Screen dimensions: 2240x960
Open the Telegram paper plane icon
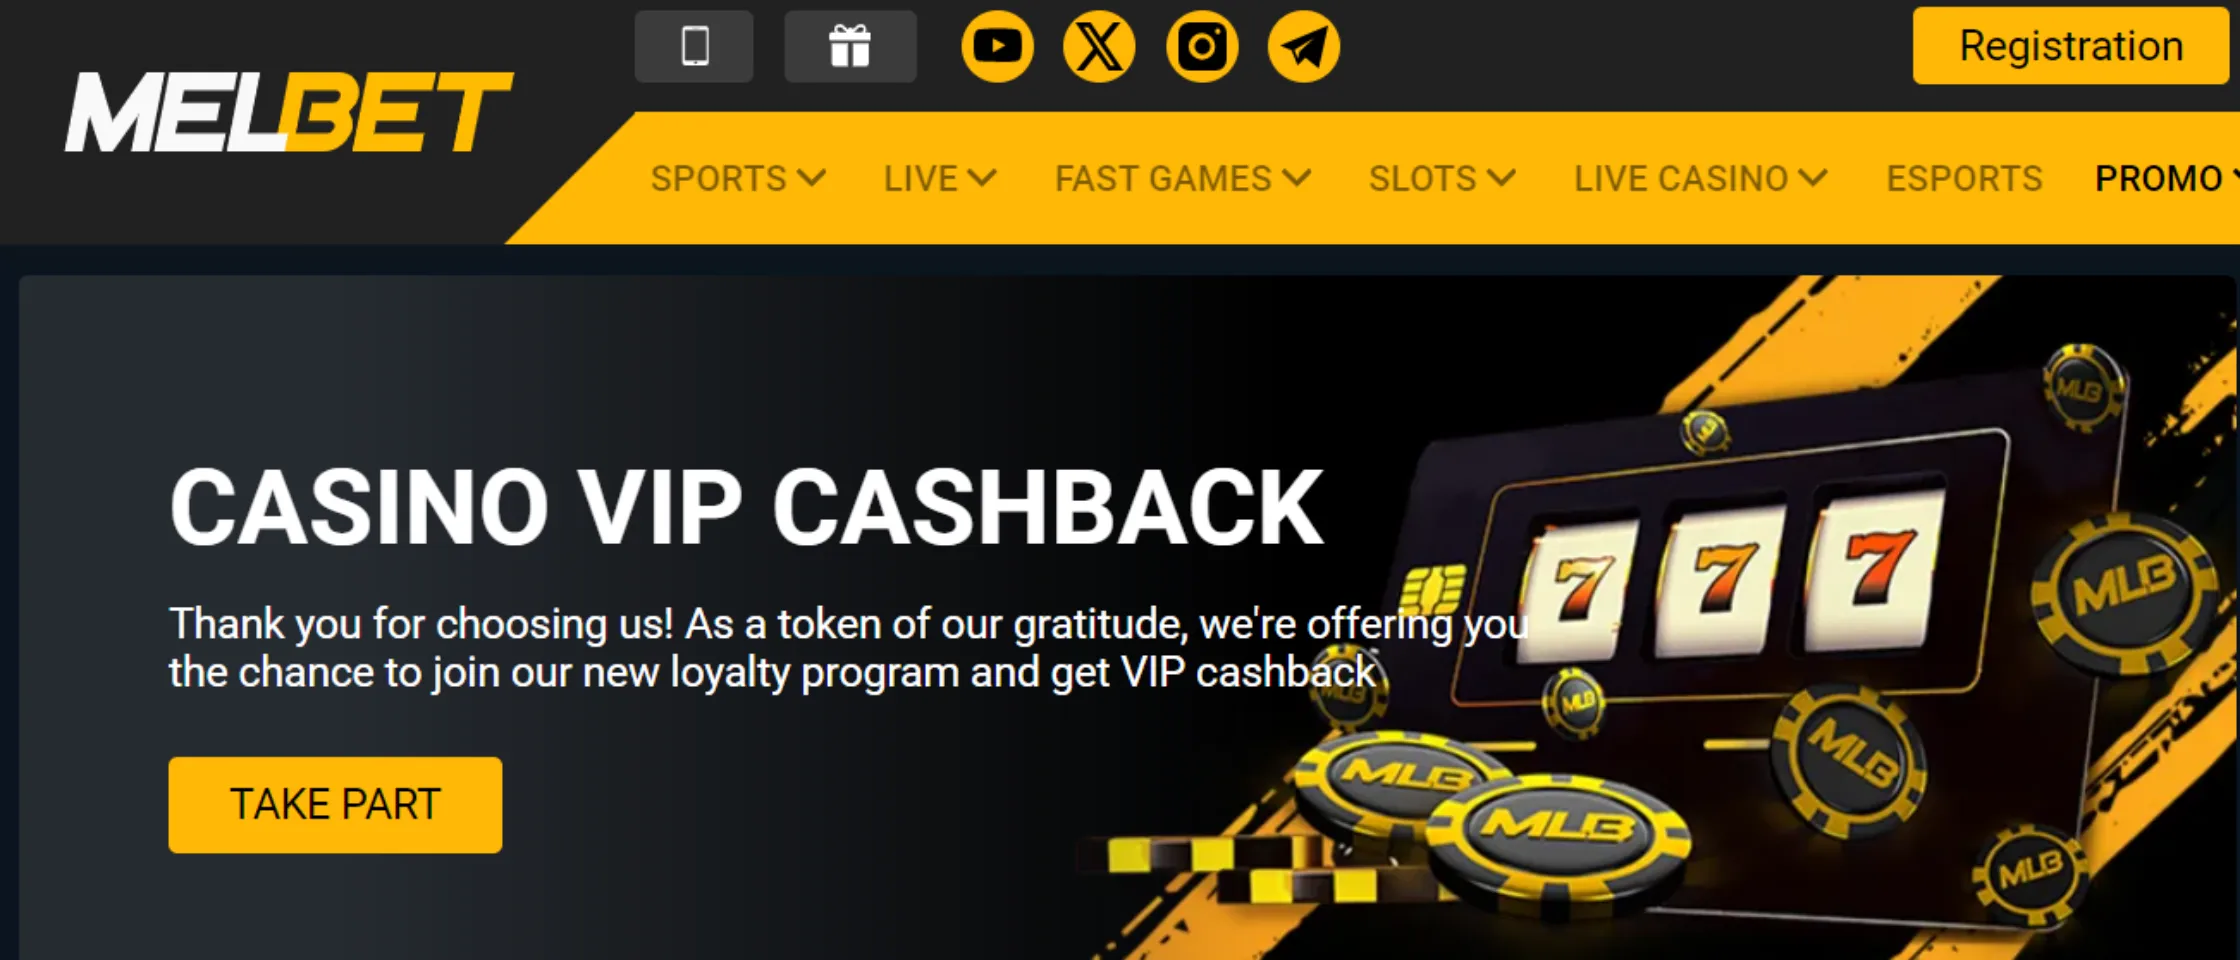pyautogui.click(x=1304, y=46)
